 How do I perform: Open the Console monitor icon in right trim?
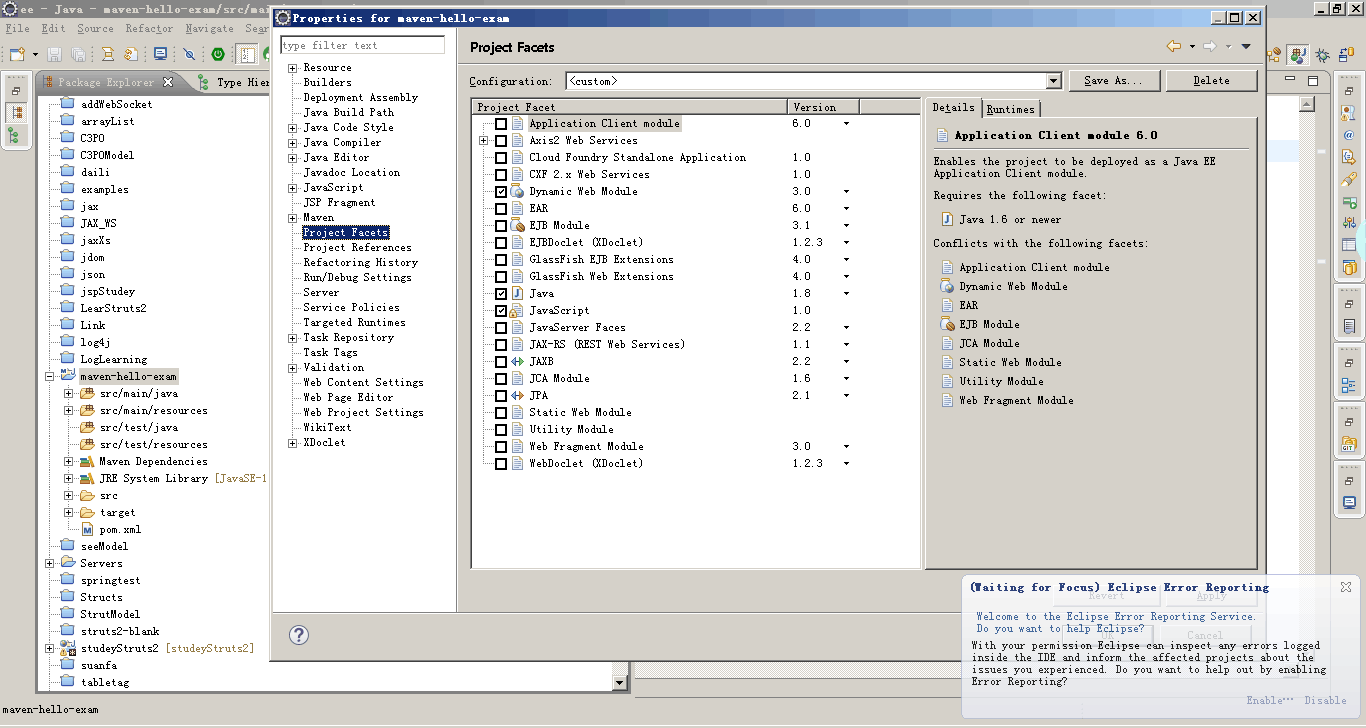point(1349,503)
